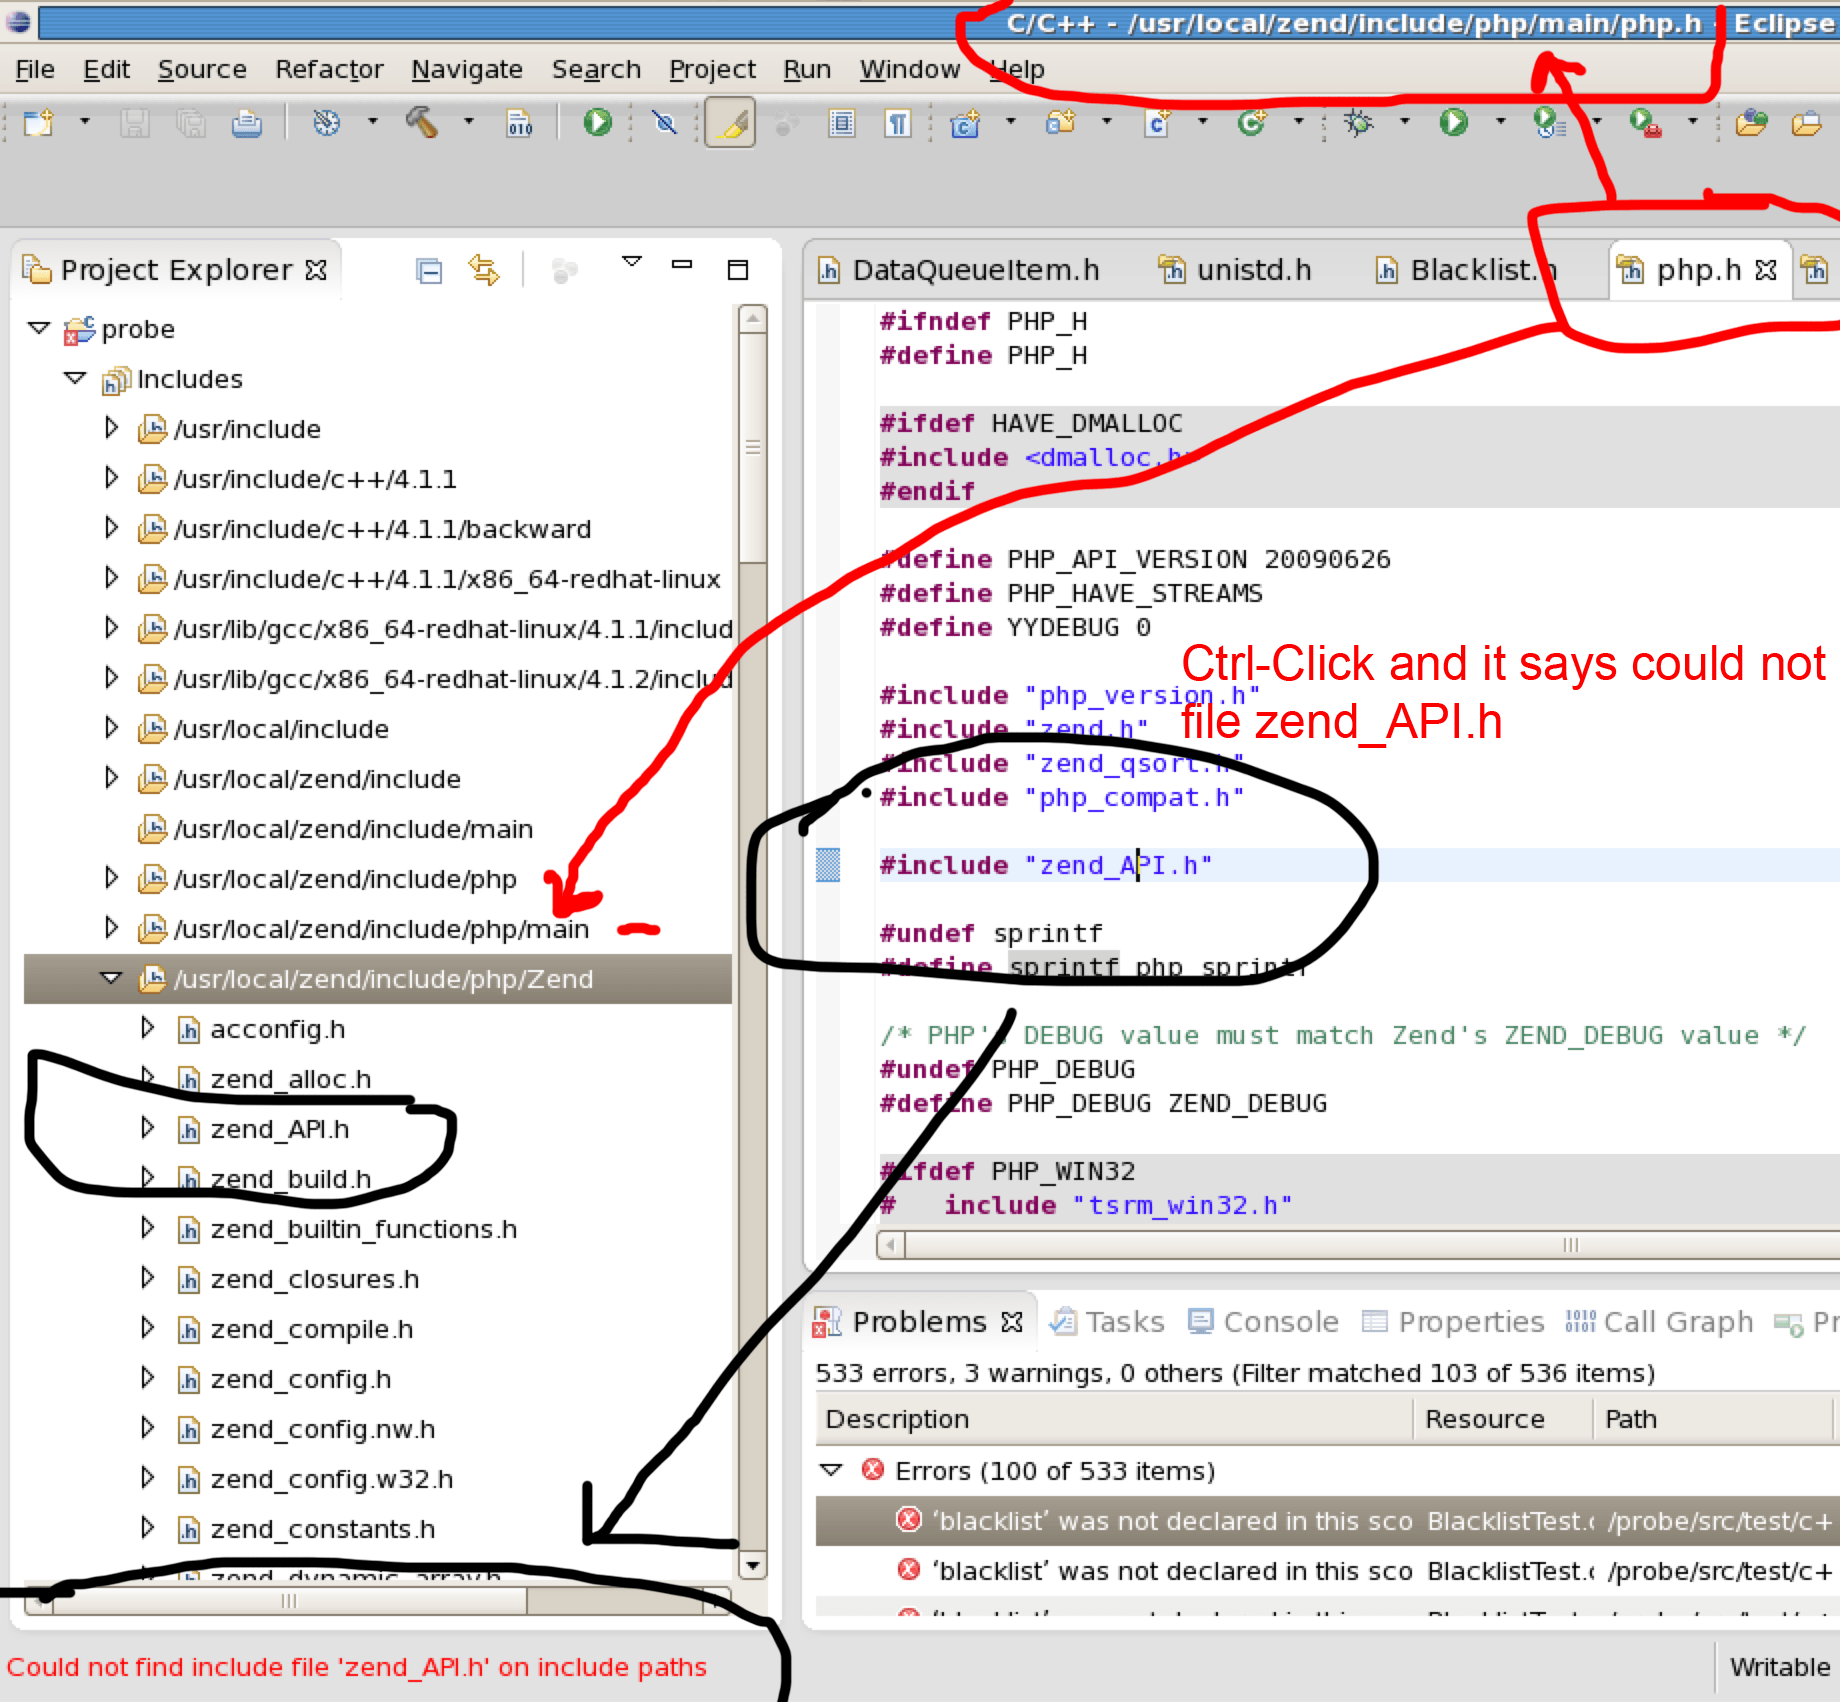The width and height of the screenshot is (1840, 1702).
Task: Collapse All in Project Explorer
Action: (429, 269)
